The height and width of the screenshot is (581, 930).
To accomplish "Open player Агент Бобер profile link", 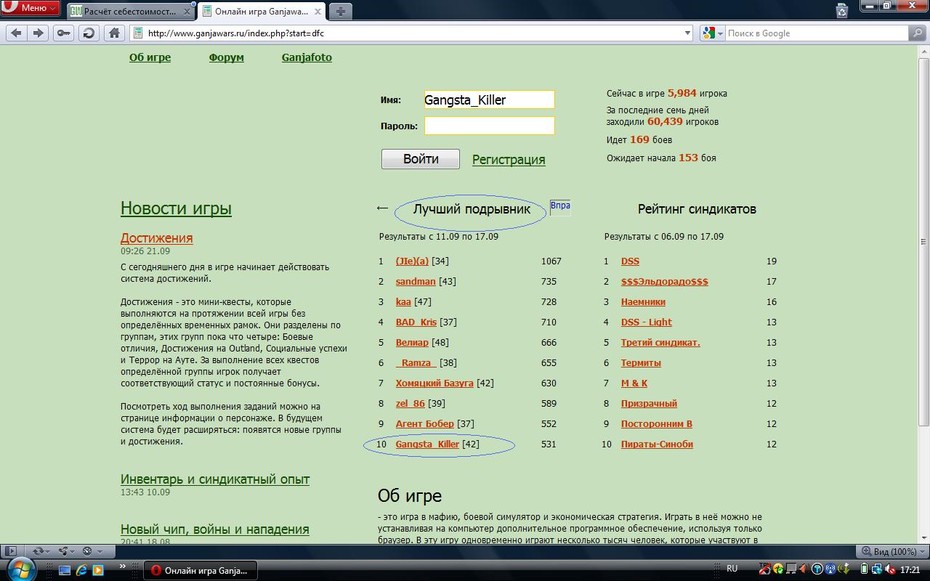I will 425,424.
